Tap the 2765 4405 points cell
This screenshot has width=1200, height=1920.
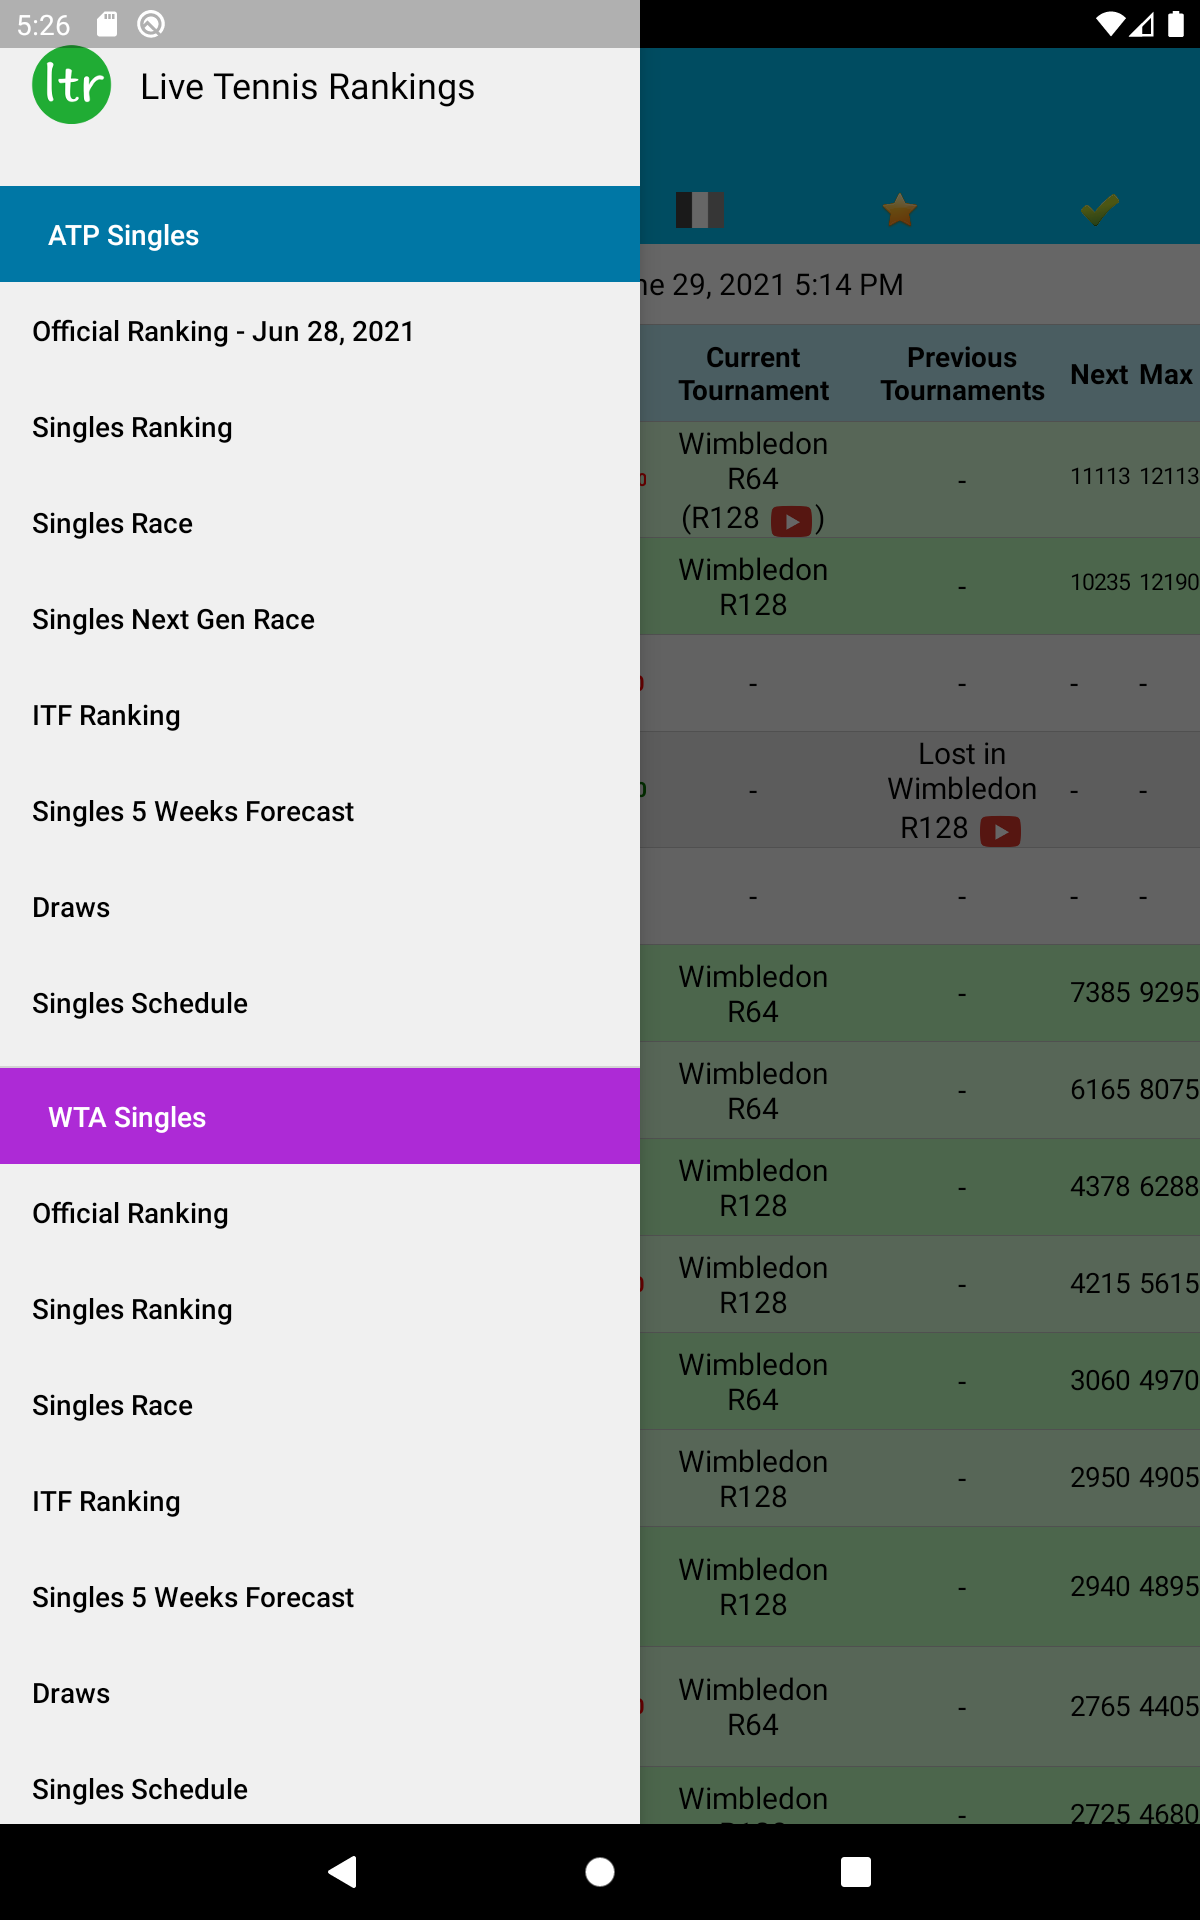click(x=1134, y=1706)
